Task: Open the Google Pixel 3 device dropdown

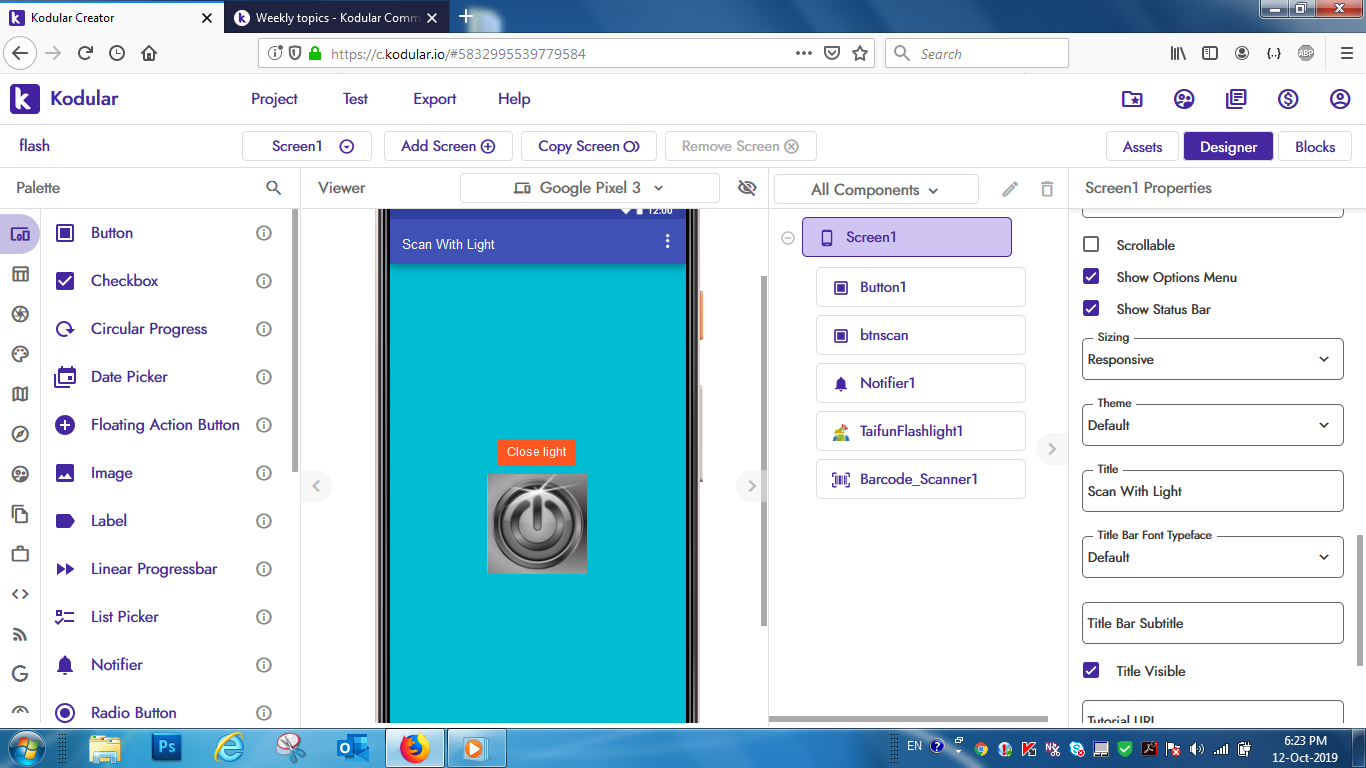Action: point(589,188)
